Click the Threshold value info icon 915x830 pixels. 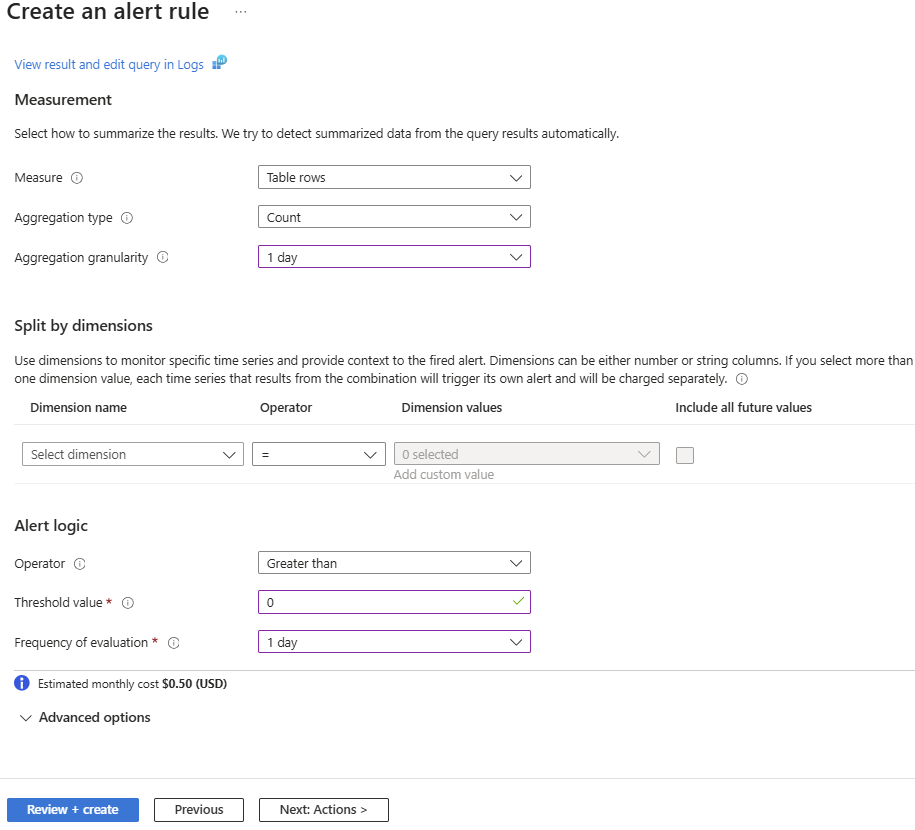pyautogui.click(x=128, y=603)
